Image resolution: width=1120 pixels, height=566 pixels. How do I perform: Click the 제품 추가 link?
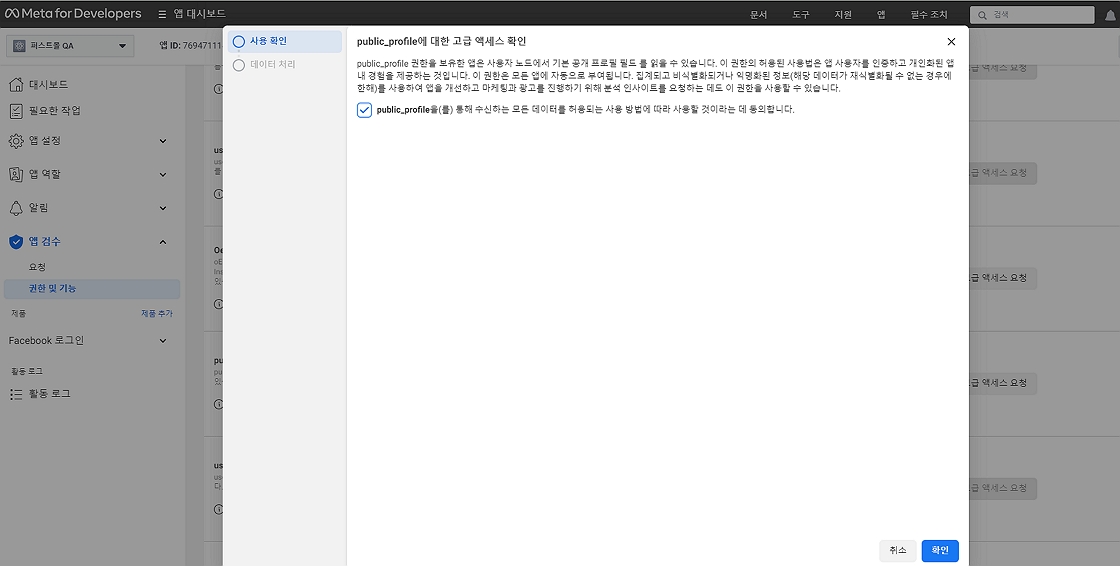tap(156, 313)
